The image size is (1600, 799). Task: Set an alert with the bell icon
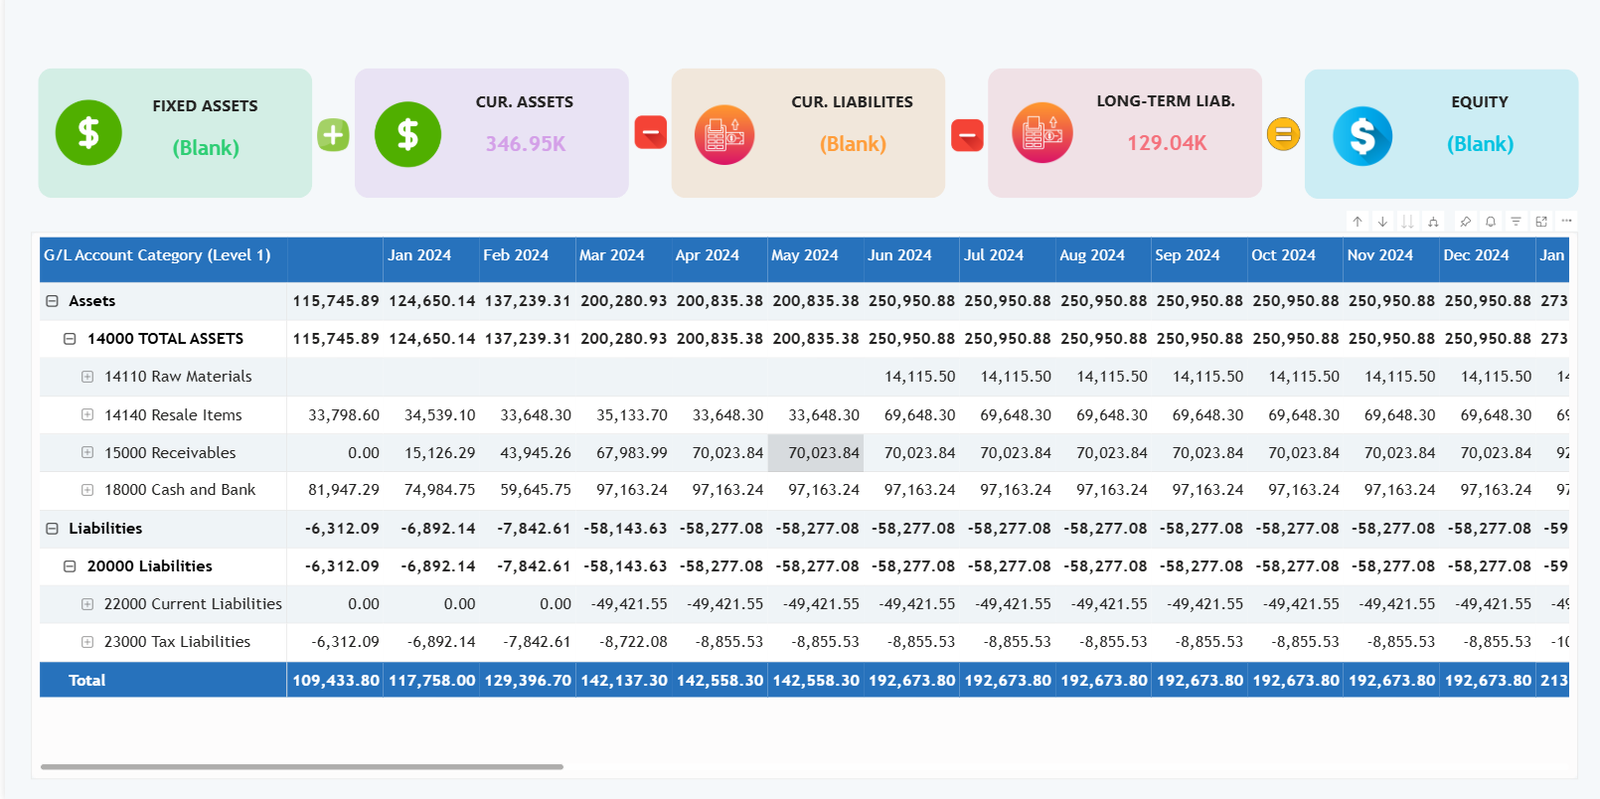coord(1490,222)
